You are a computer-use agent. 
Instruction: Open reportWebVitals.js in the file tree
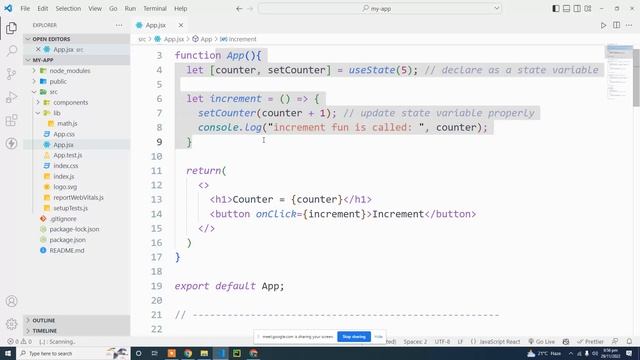[x=78, y=198]
